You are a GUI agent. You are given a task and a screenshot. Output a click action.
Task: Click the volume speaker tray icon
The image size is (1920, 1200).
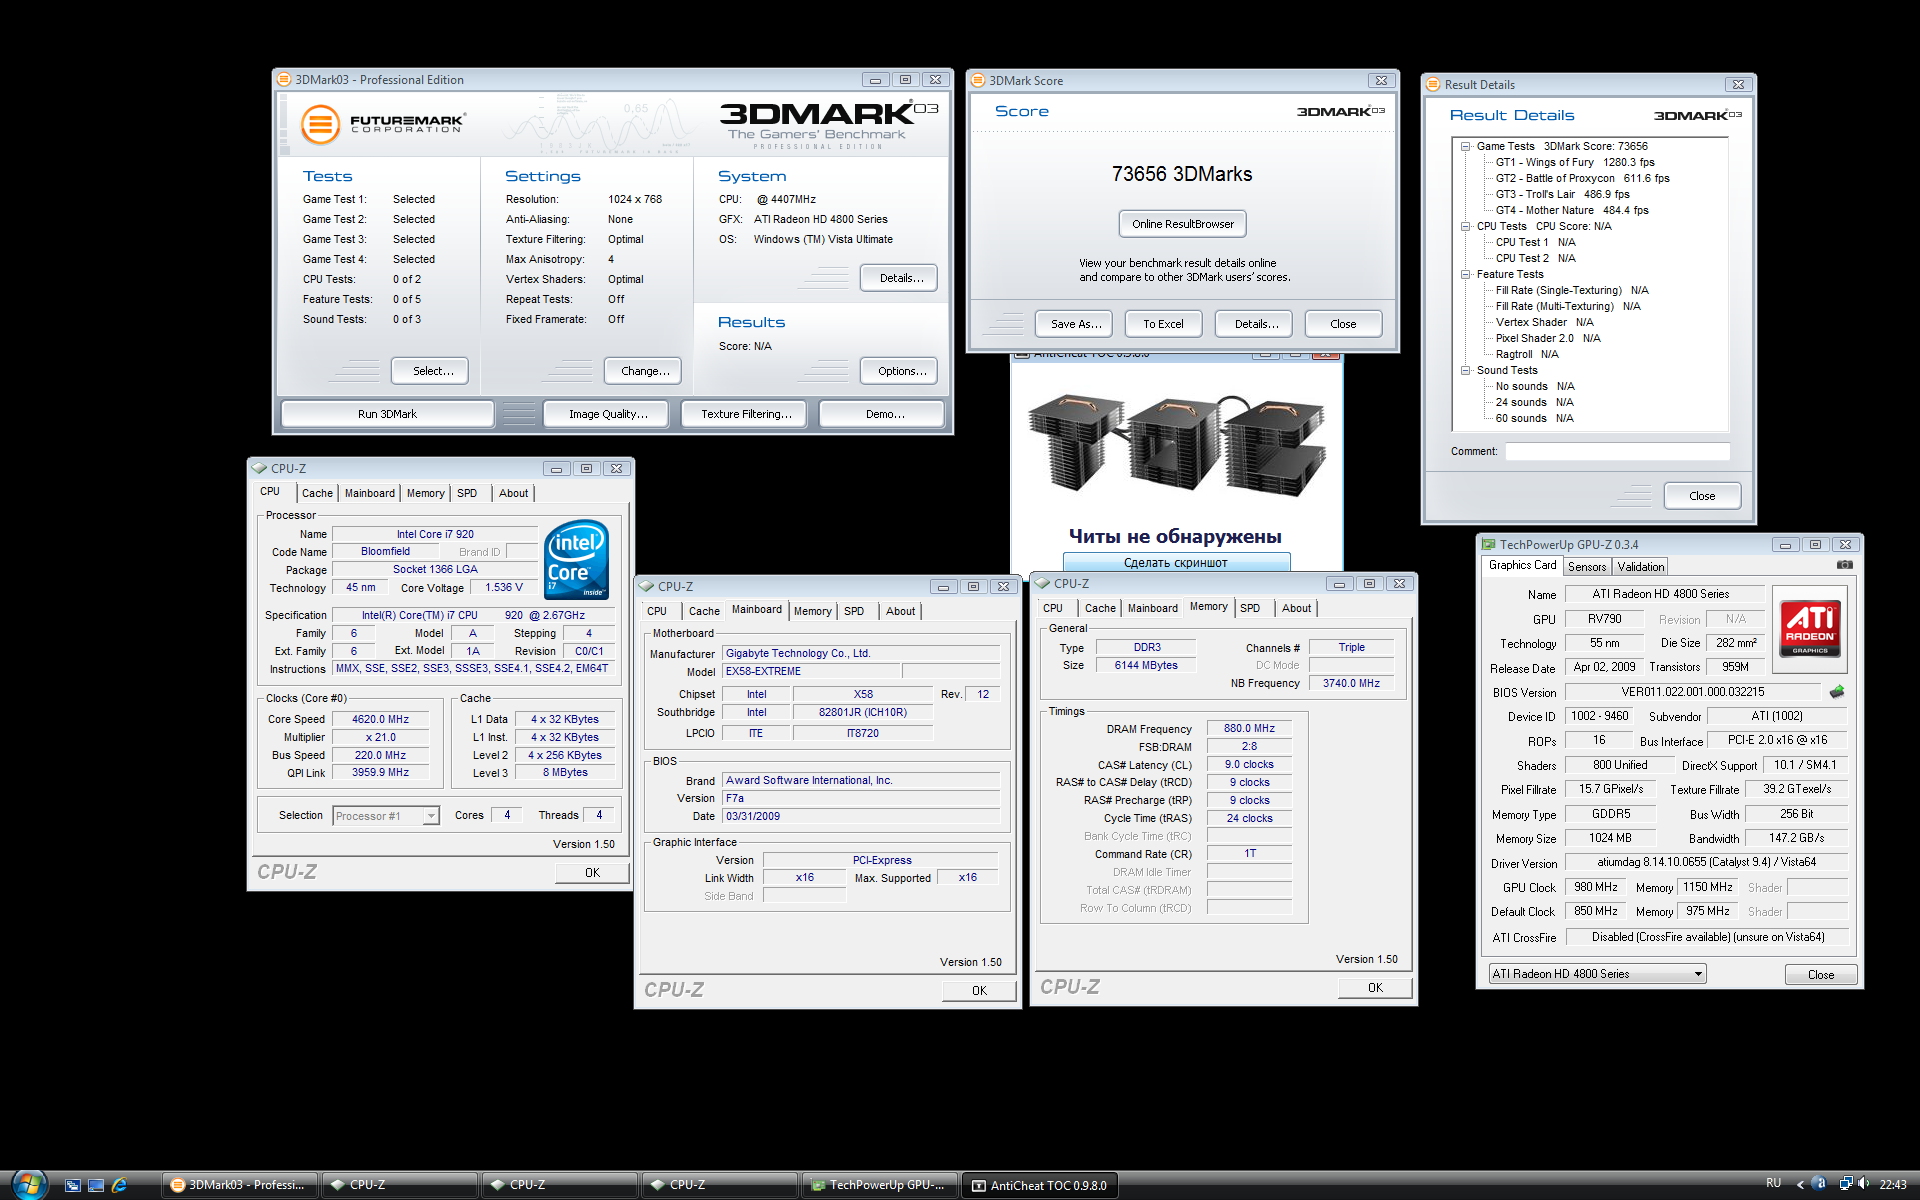[x=1863, y=1184]
